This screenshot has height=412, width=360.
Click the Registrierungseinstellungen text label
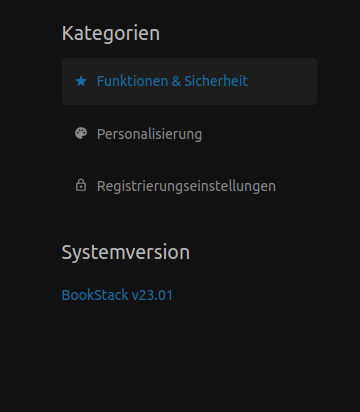[x=186, y=186]
